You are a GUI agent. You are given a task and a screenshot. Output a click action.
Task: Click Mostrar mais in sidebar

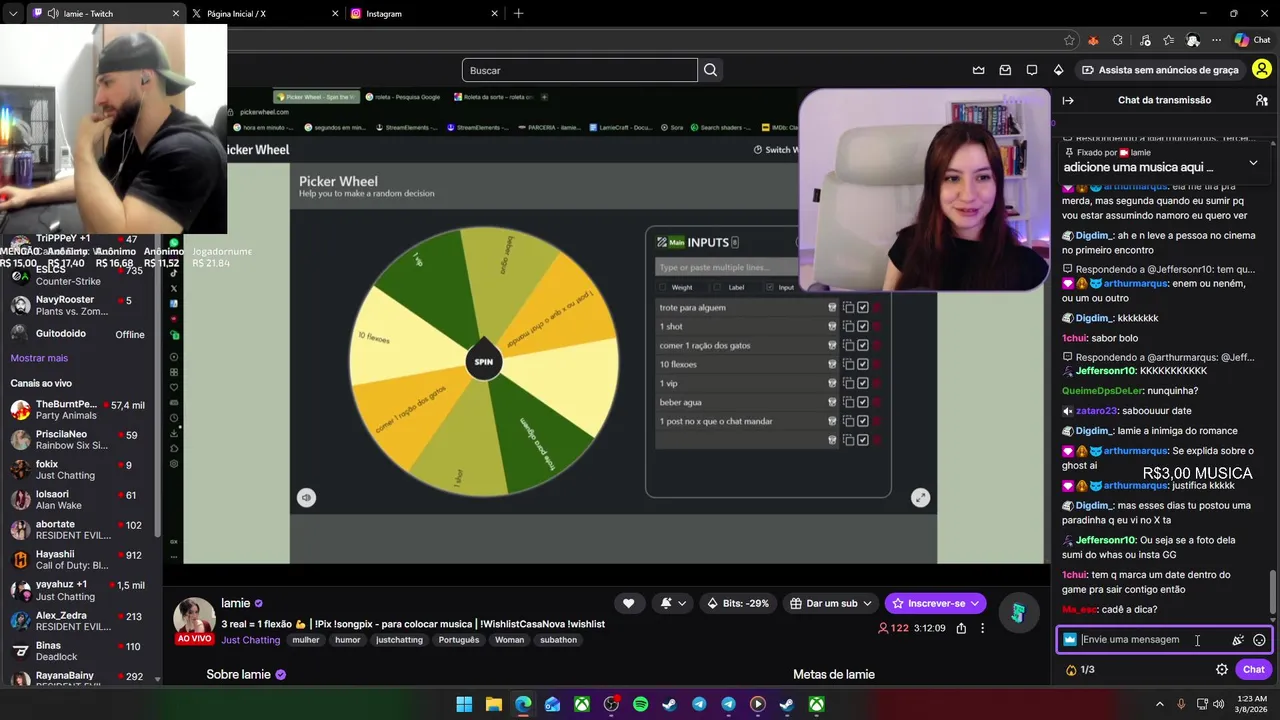point(39,358)
